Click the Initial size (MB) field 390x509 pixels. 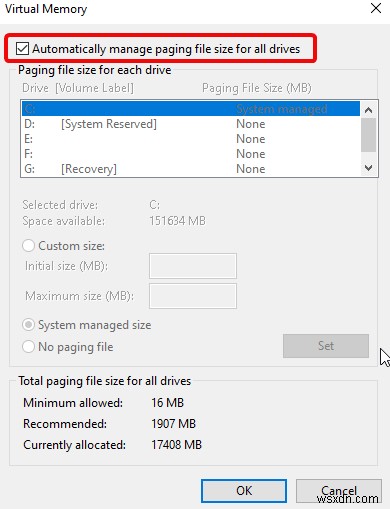point(193,266)
